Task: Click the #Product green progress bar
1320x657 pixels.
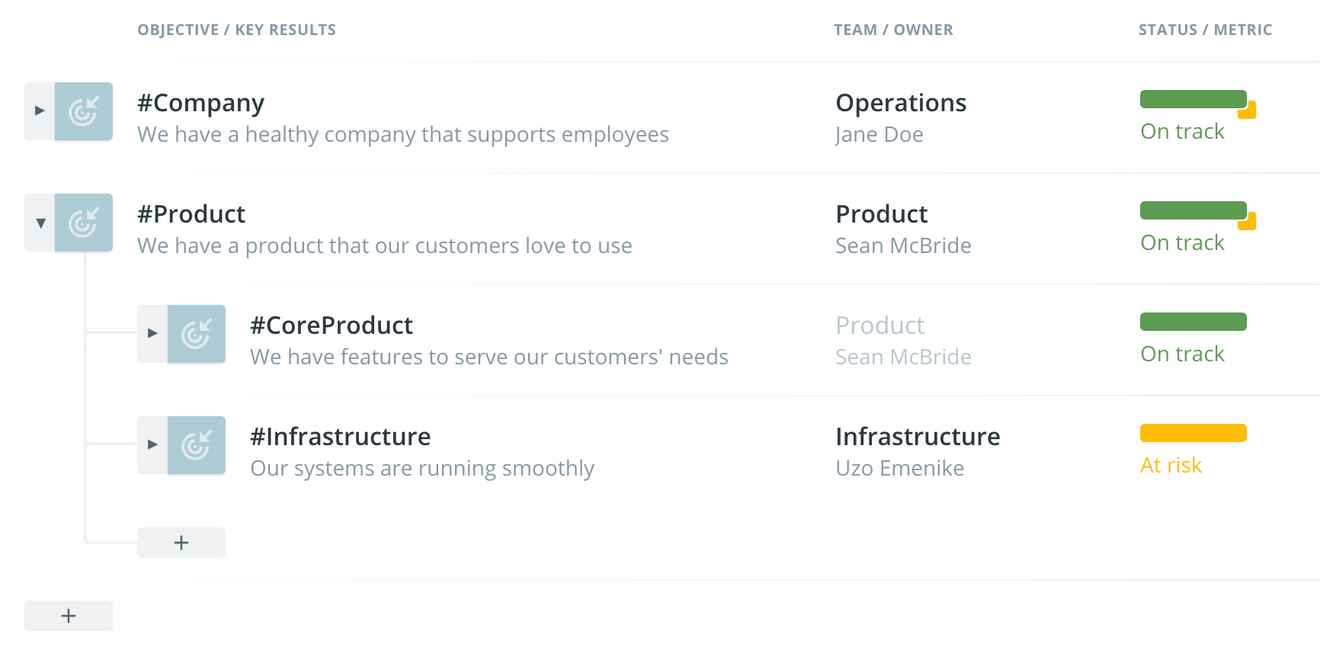Action: pyautogui.click(x=1193, y=210)
